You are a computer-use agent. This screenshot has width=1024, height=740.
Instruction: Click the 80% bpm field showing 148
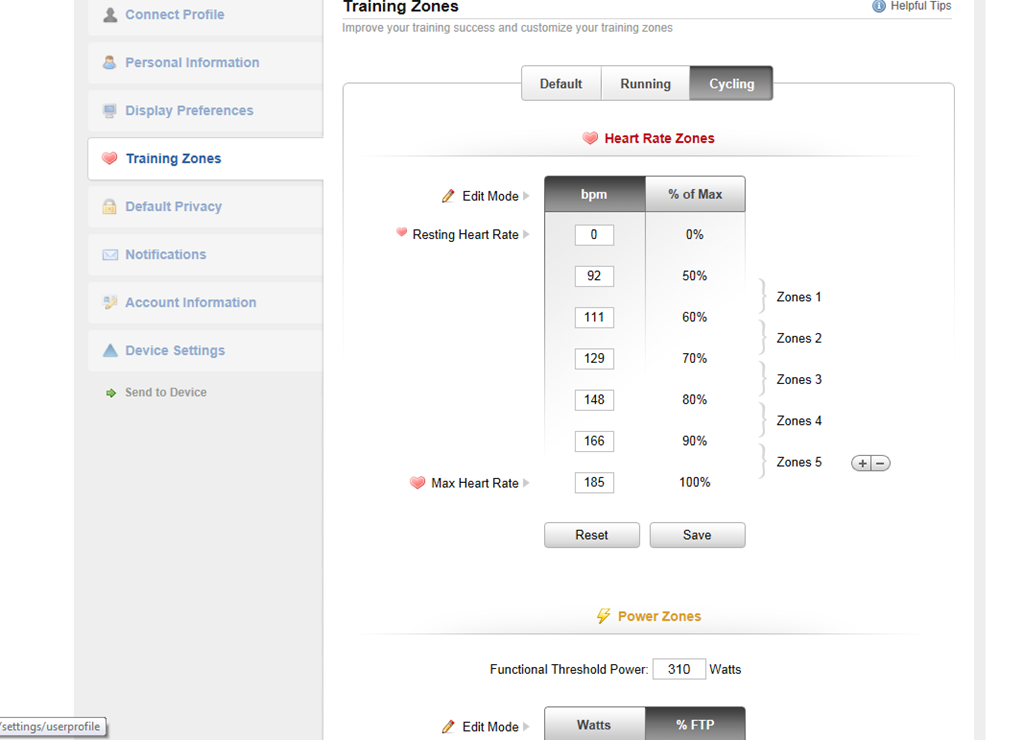[x=594, y=400]
